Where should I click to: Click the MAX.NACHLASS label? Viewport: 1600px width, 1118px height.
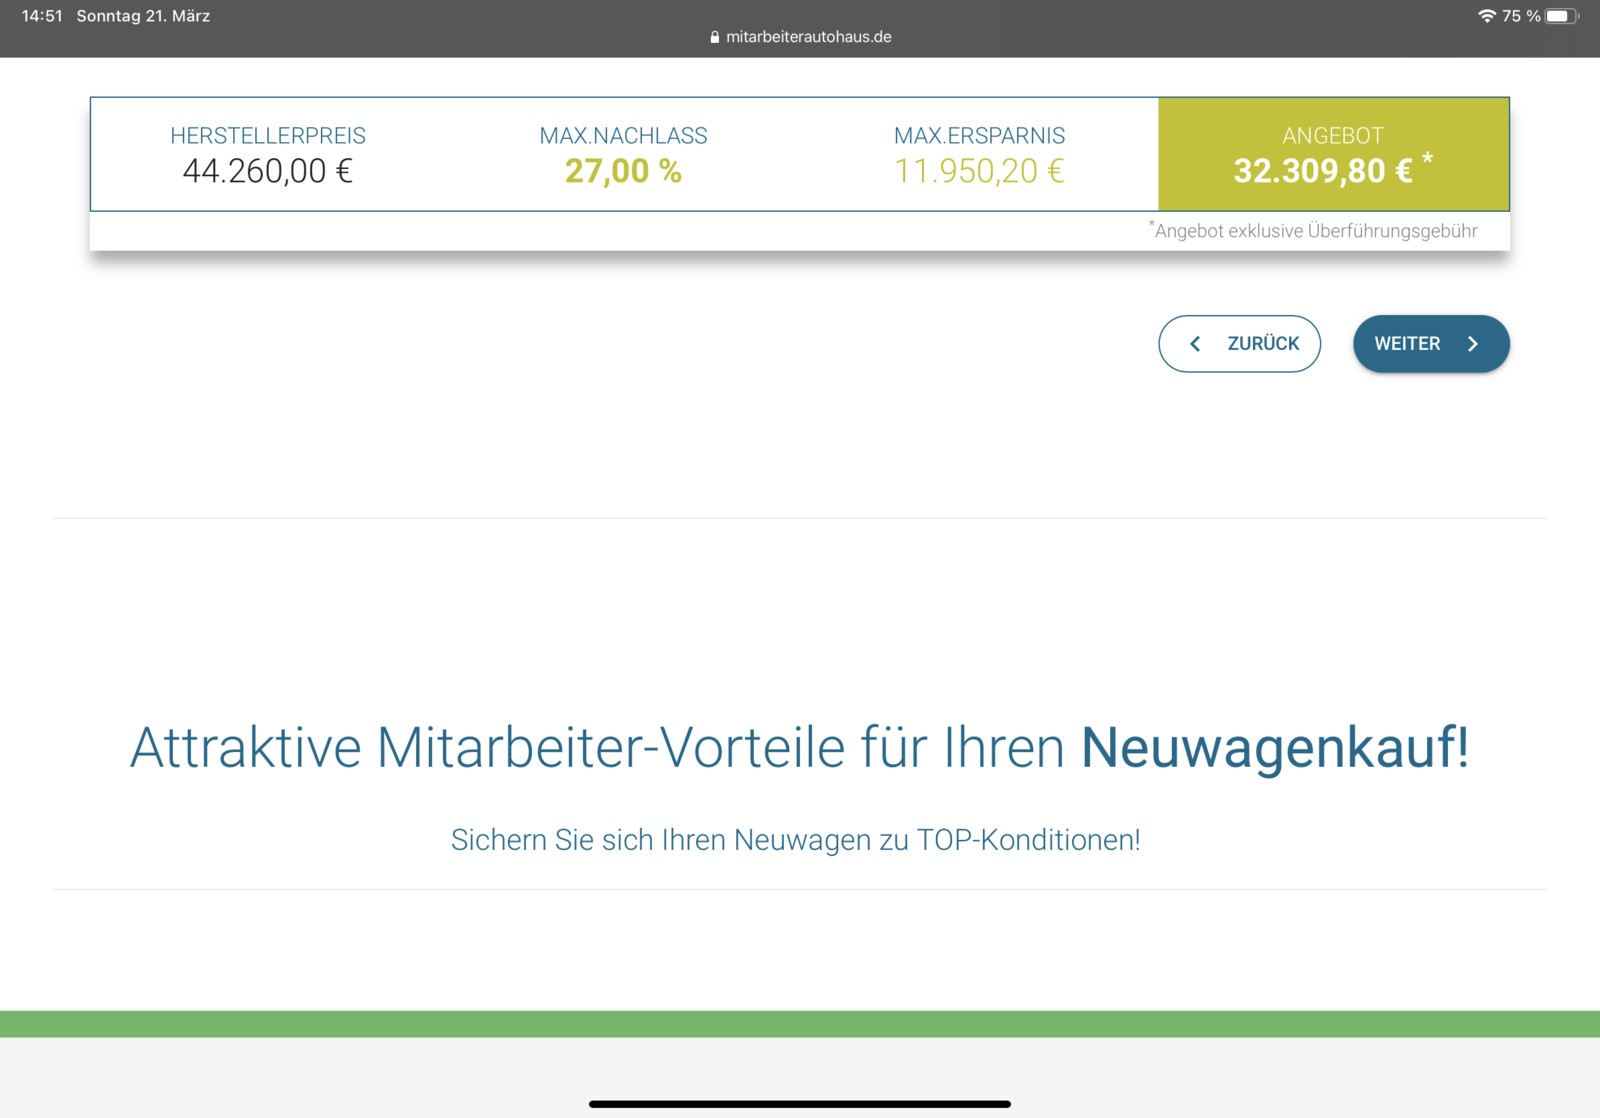623,135
